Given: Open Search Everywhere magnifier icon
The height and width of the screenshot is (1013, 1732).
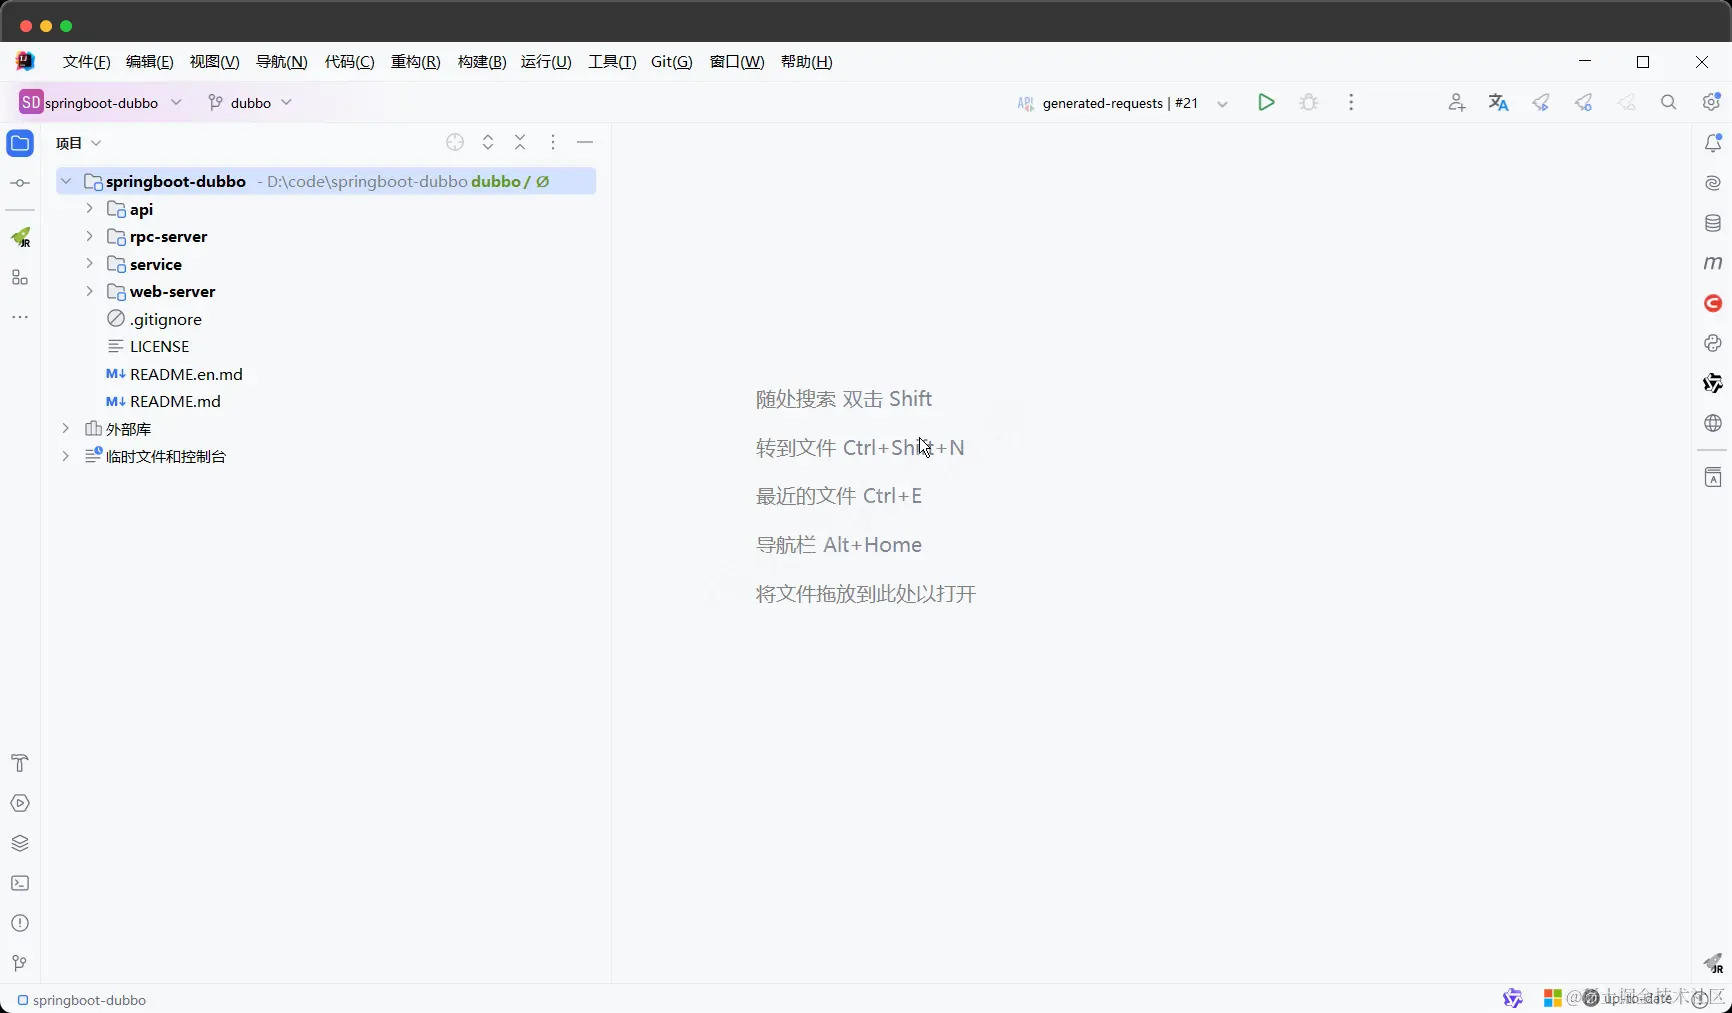Looking at the screenshot, I should pyautogui.click(x=1668, y=102).
